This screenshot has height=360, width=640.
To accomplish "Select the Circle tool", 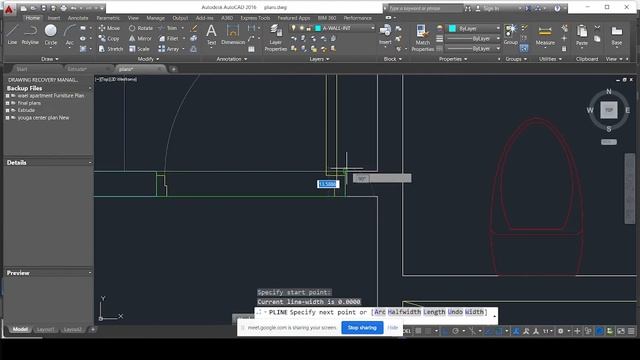I will coord(51,35).
